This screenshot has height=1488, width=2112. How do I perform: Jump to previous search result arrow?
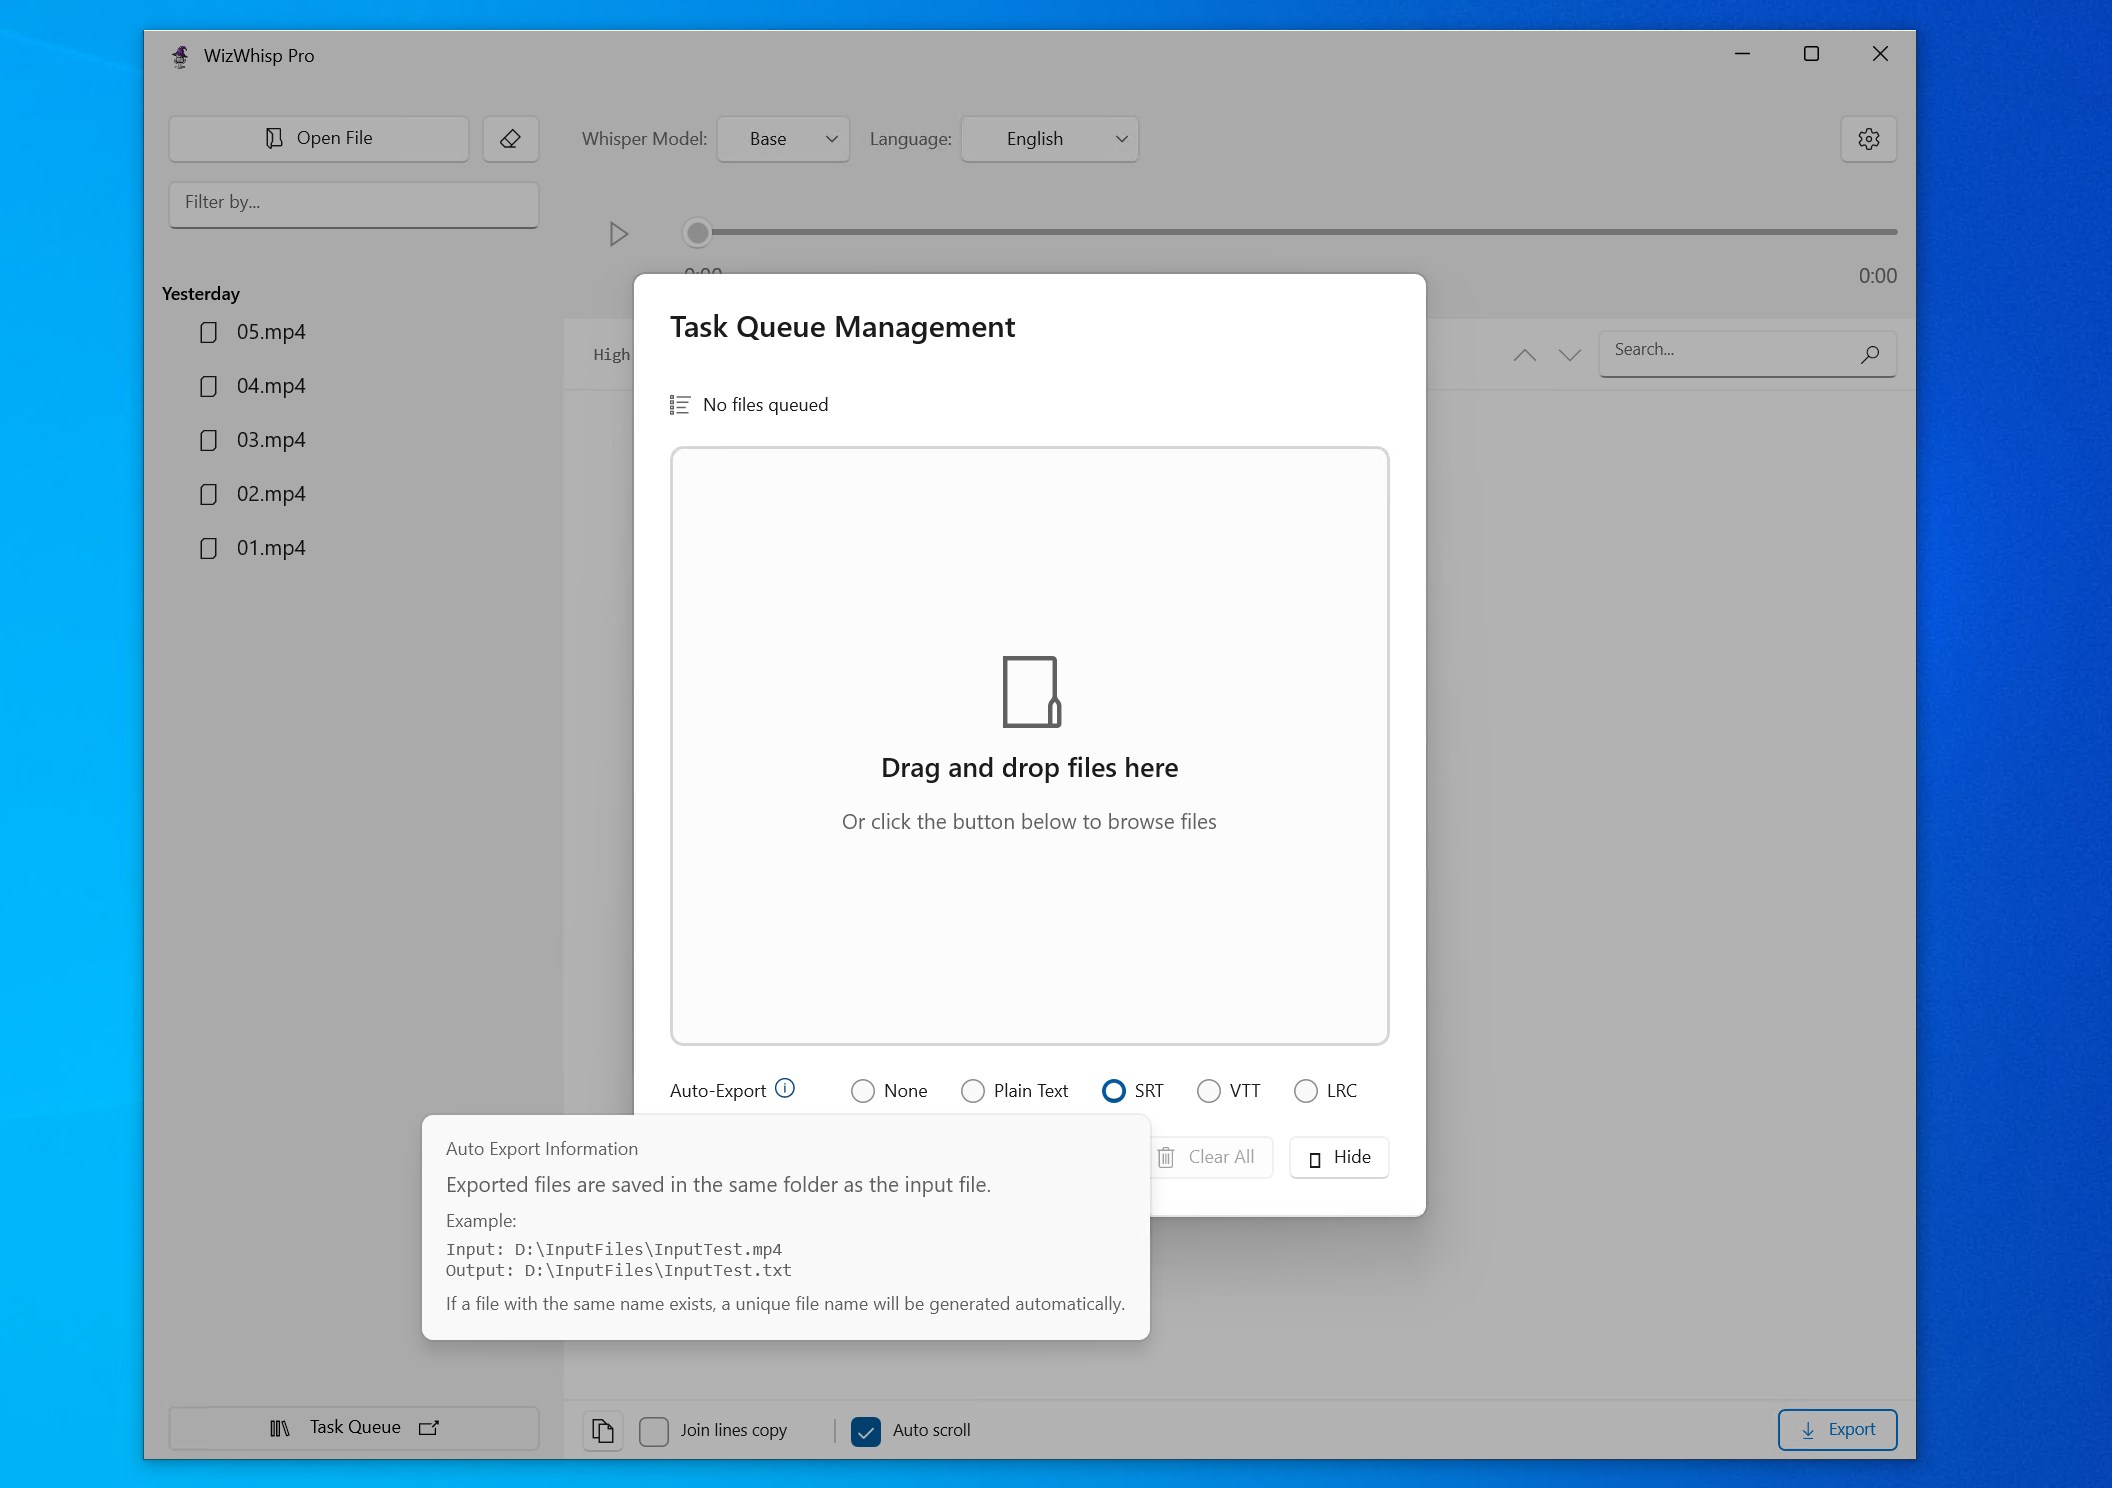[1524, 355]
